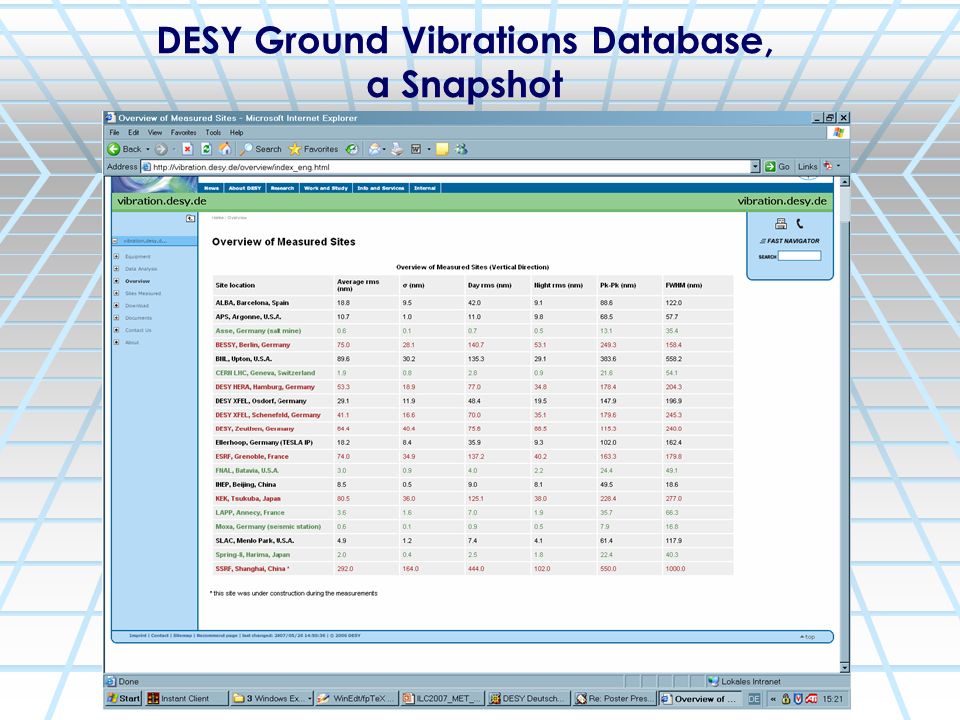Image resolution: width=960 pixels, height=720 pixels.
Task: Refresh the page using the toolbar icon
Action: pos(206,149)
